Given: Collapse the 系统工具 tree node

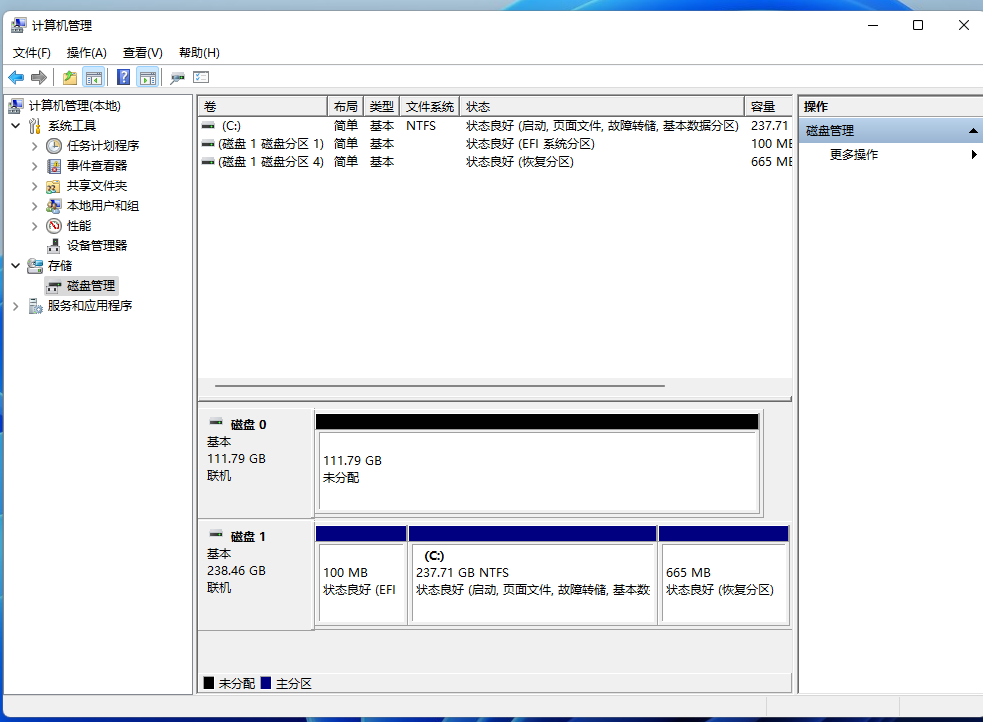Looking at the screenshot, I should coord(16,125).
